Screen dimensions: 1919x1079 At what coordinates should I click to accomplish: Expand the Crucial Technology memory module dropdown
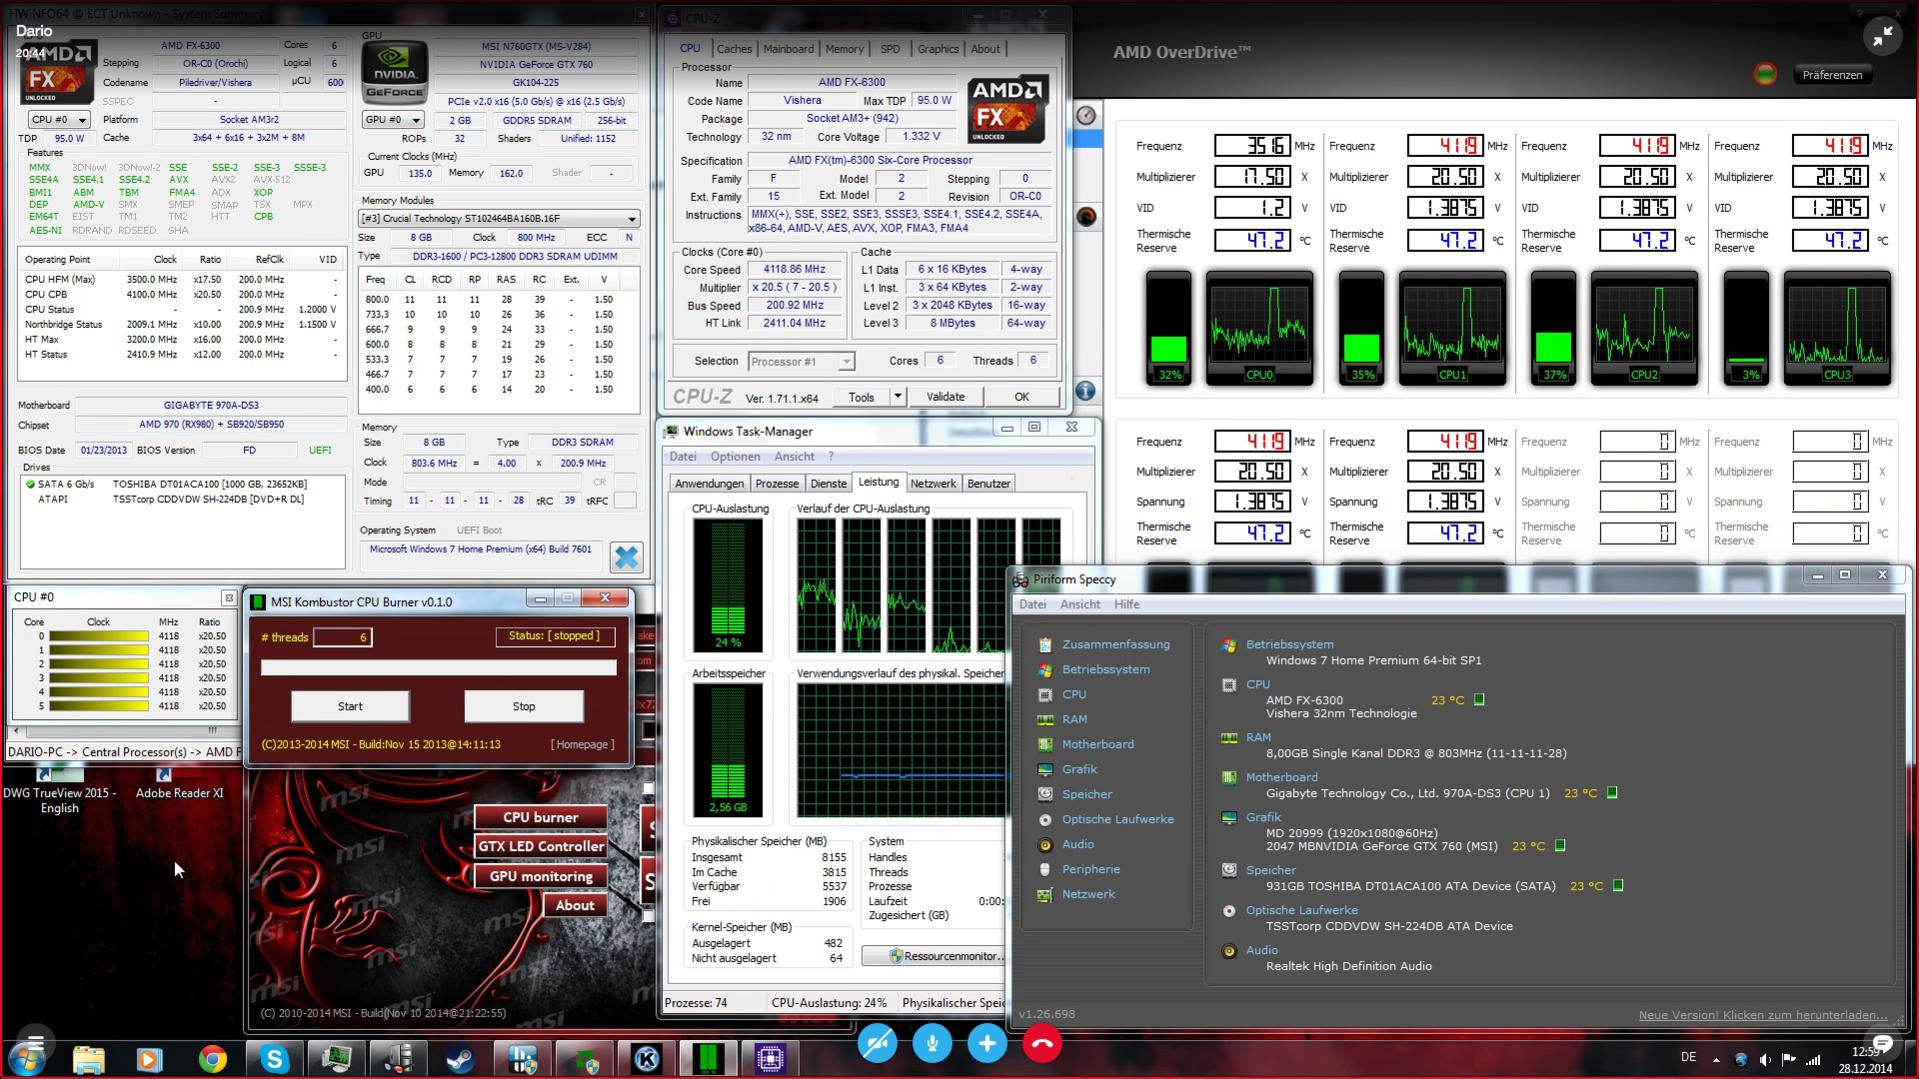(499, 219)
